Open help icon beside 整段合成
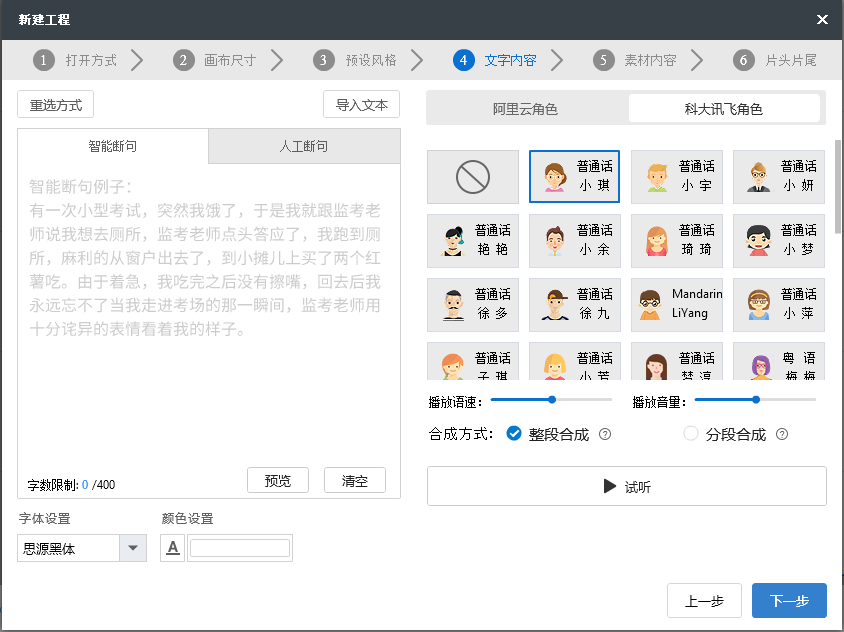 coord(605,434)
